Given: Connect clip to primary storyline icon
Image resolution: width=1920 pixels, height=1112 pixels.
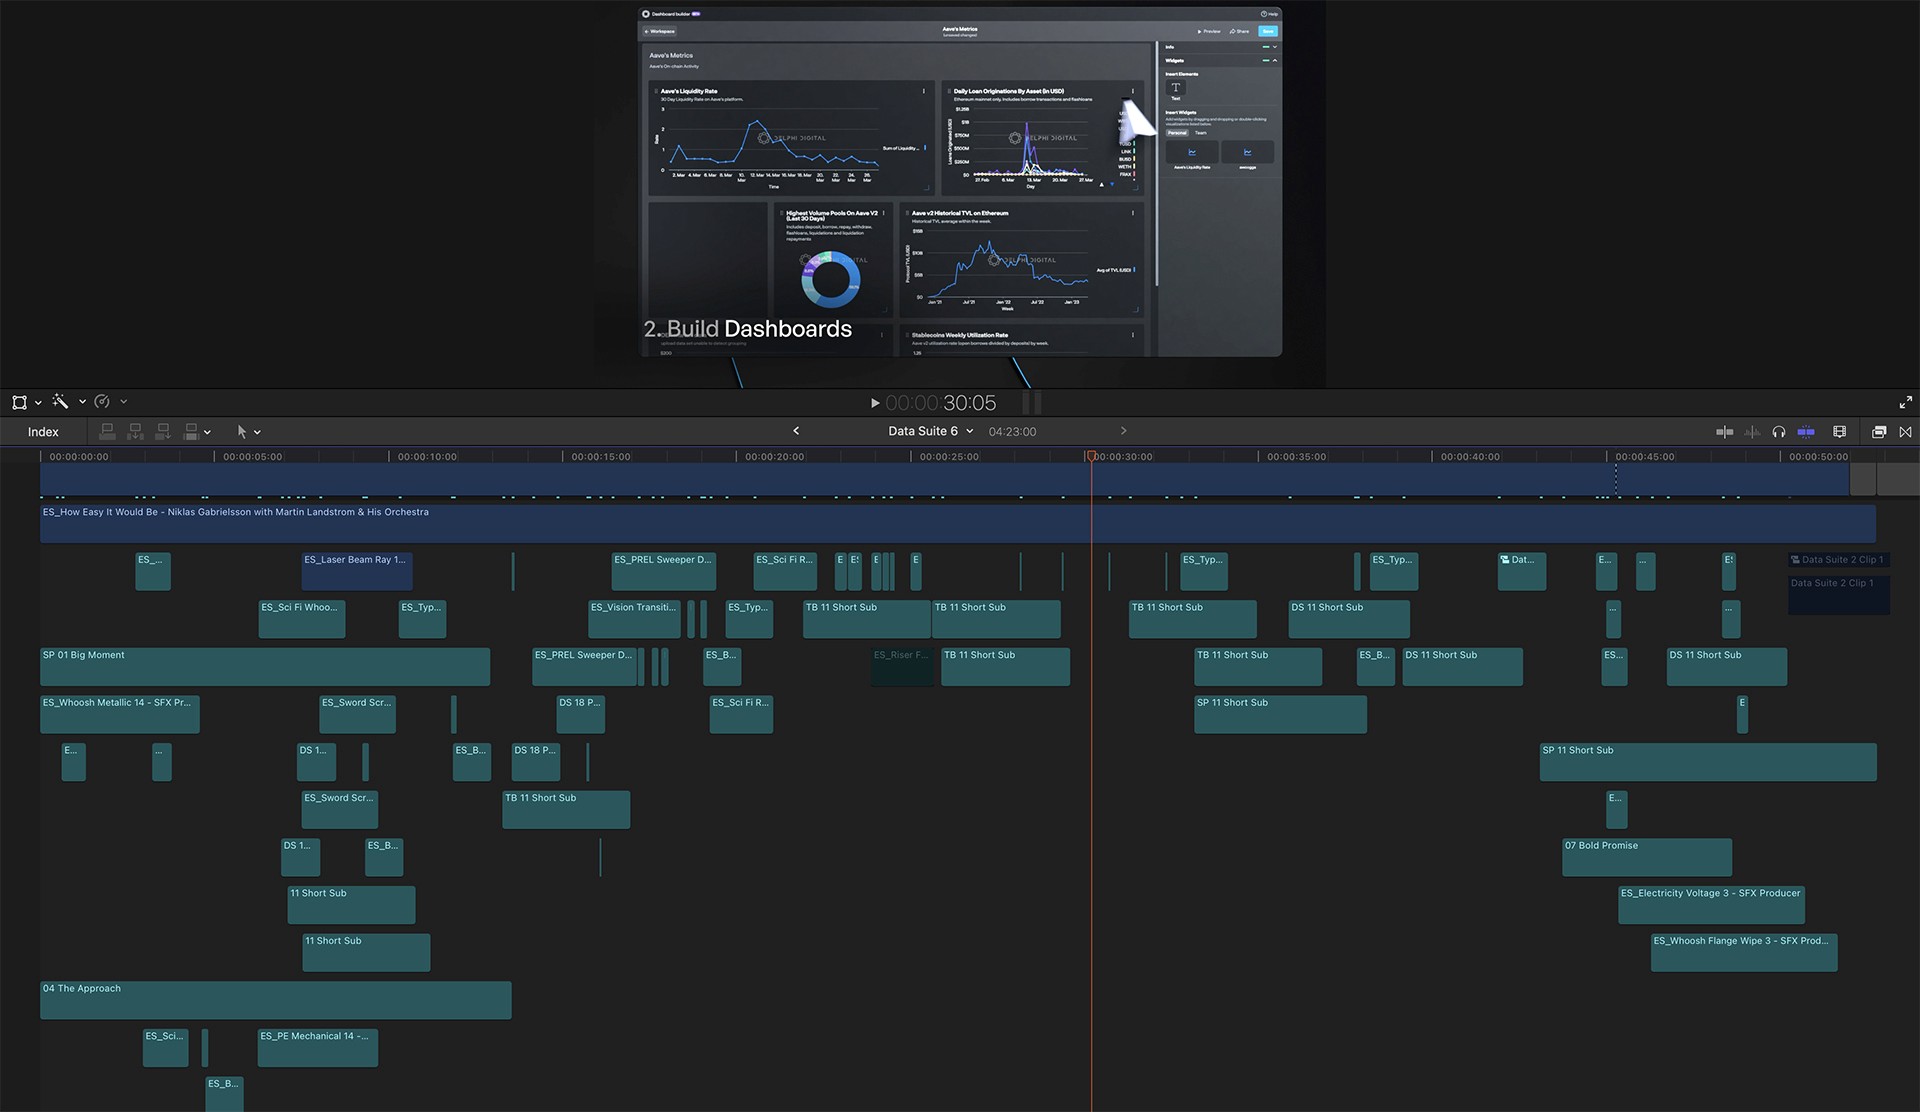Looking at the screenshot, I should pyautogui.click(x=107, y=432).
